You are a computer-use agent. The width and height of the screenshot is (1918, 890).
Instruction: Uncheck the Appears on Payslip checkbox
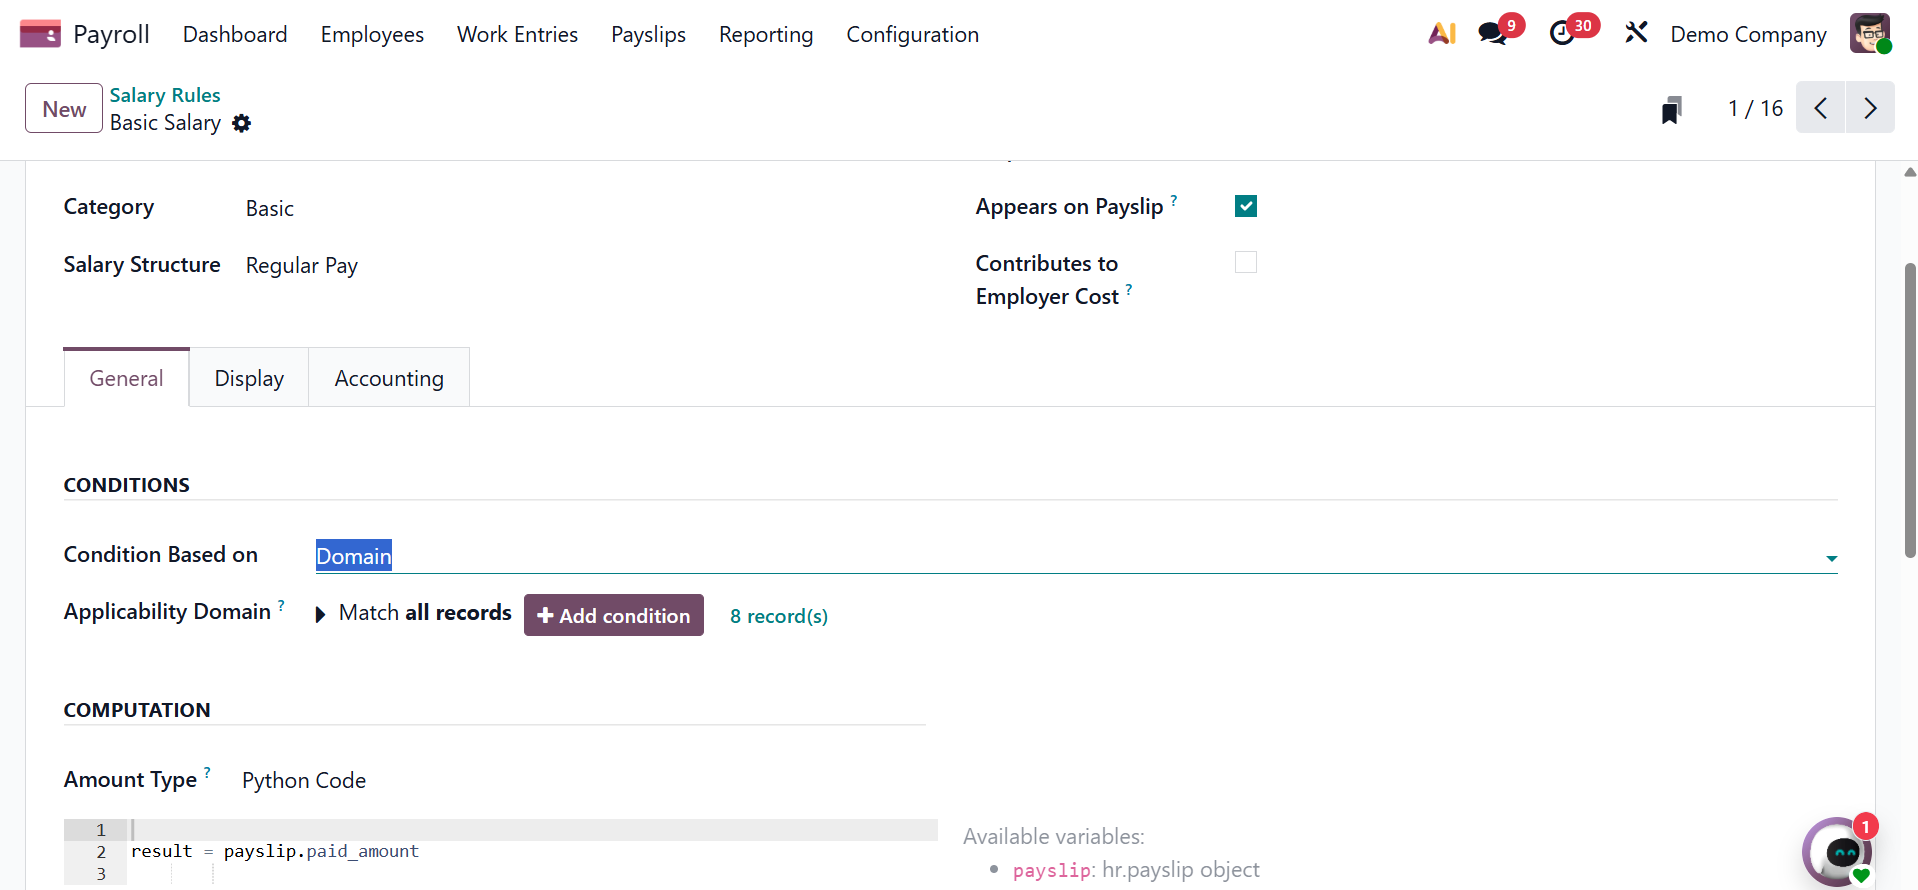pyautogui.click(x=1246, y=206)
